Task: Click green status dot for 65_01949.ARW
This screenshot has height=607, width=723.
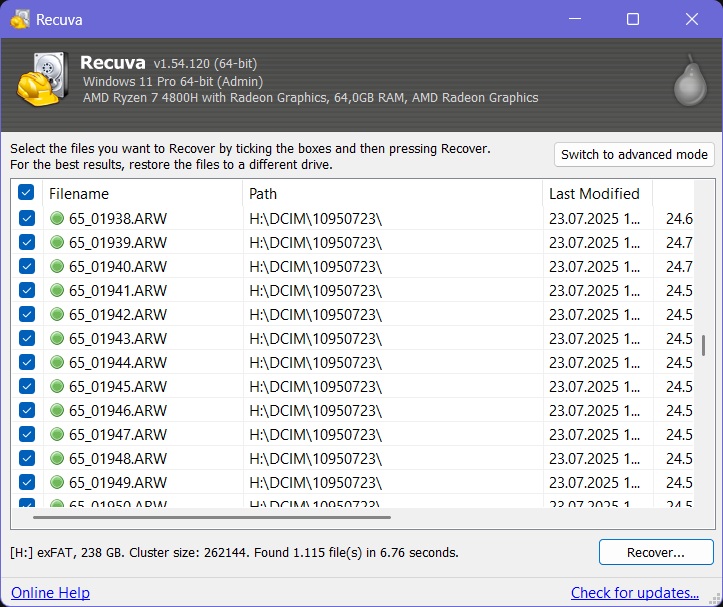Action: coord(57,482)
